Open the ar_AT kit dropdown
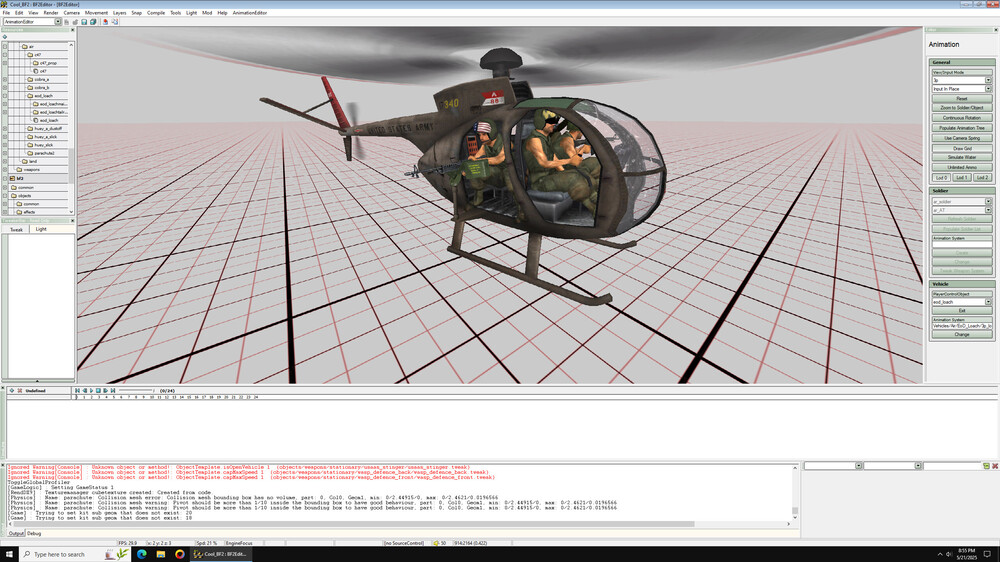 (988, 210)
